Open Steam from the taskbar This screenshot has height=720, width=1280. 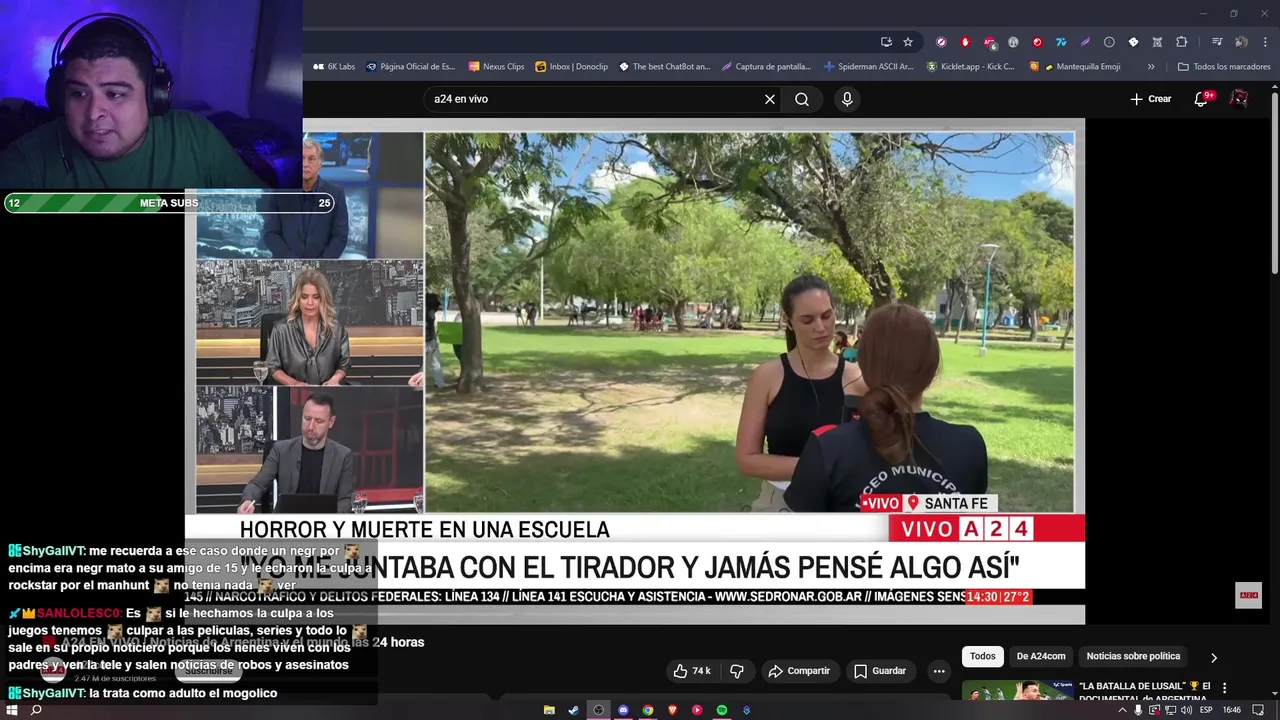coord(573,710)
